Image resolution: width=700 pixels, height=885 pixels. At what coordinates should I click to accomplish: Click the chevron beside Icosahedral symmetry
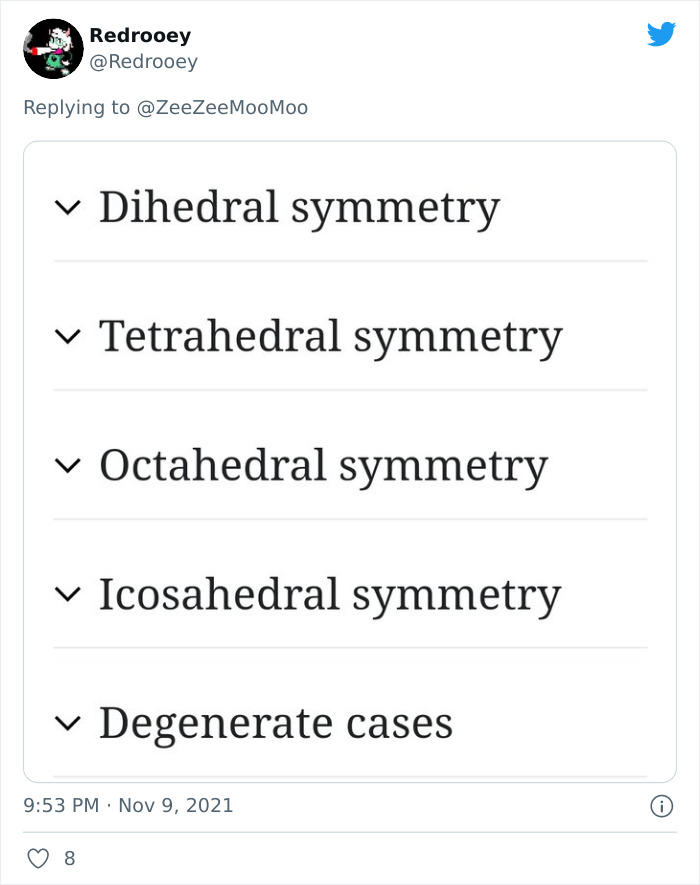click(68, 595)
